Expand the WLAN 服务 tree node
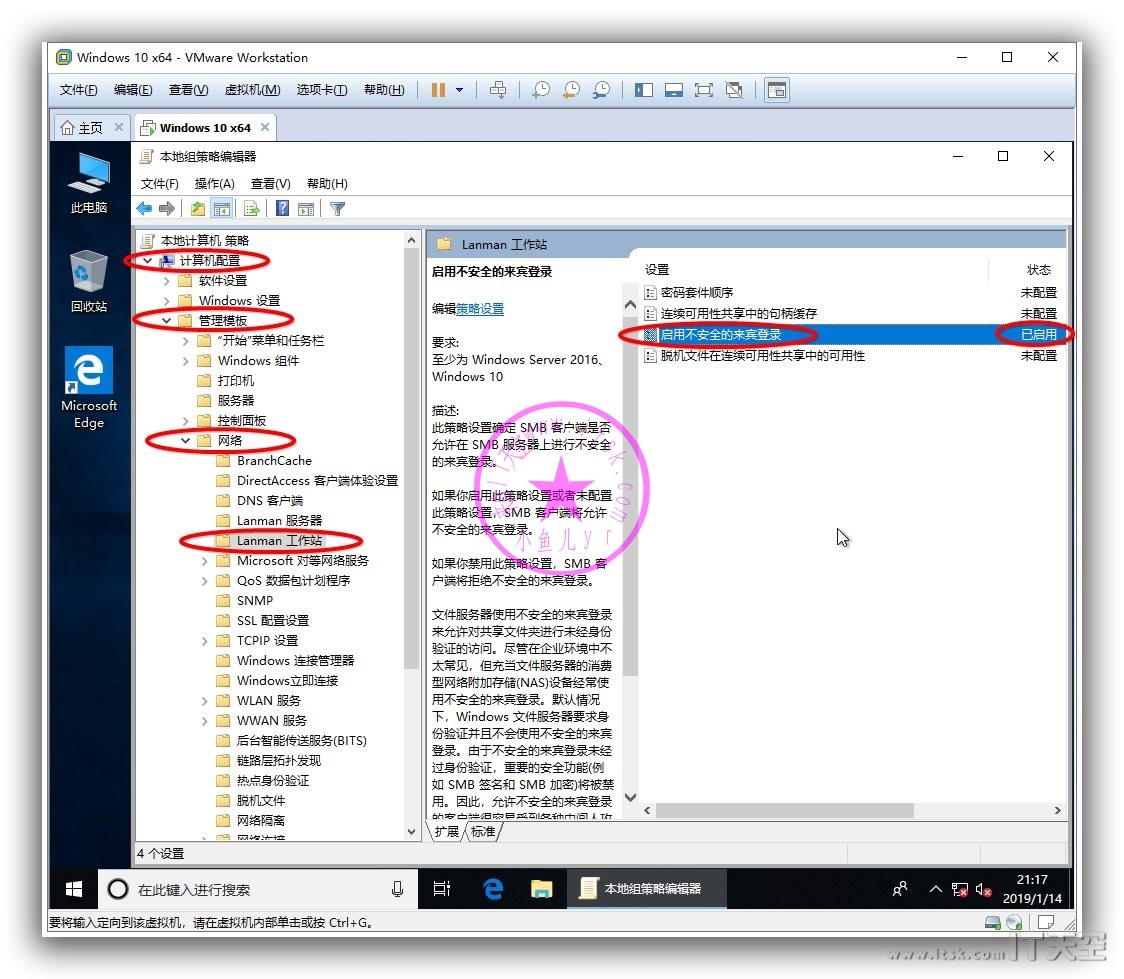Image resolution: width=1124 pixels, height=979 pixels. [205, 701]
